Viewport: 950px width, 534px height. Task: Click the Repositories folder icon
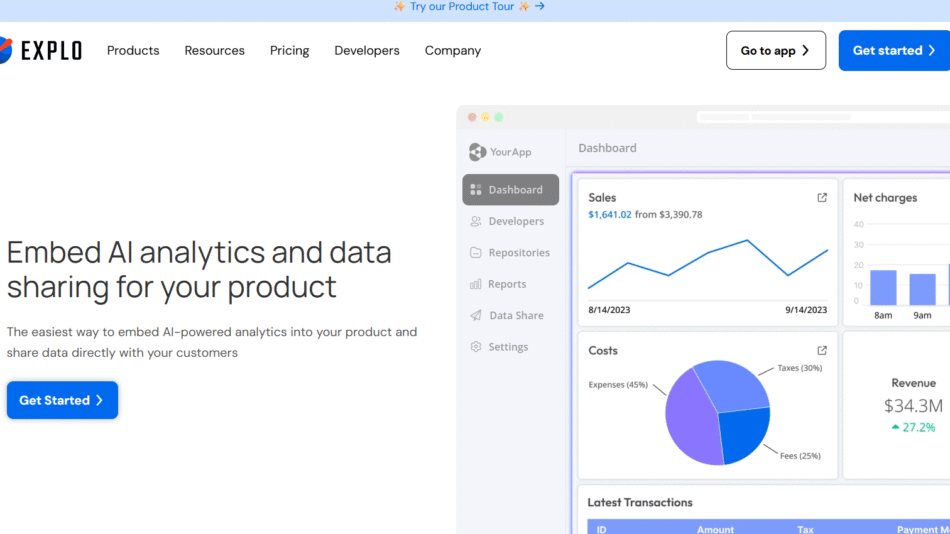[x=476, y=253]
